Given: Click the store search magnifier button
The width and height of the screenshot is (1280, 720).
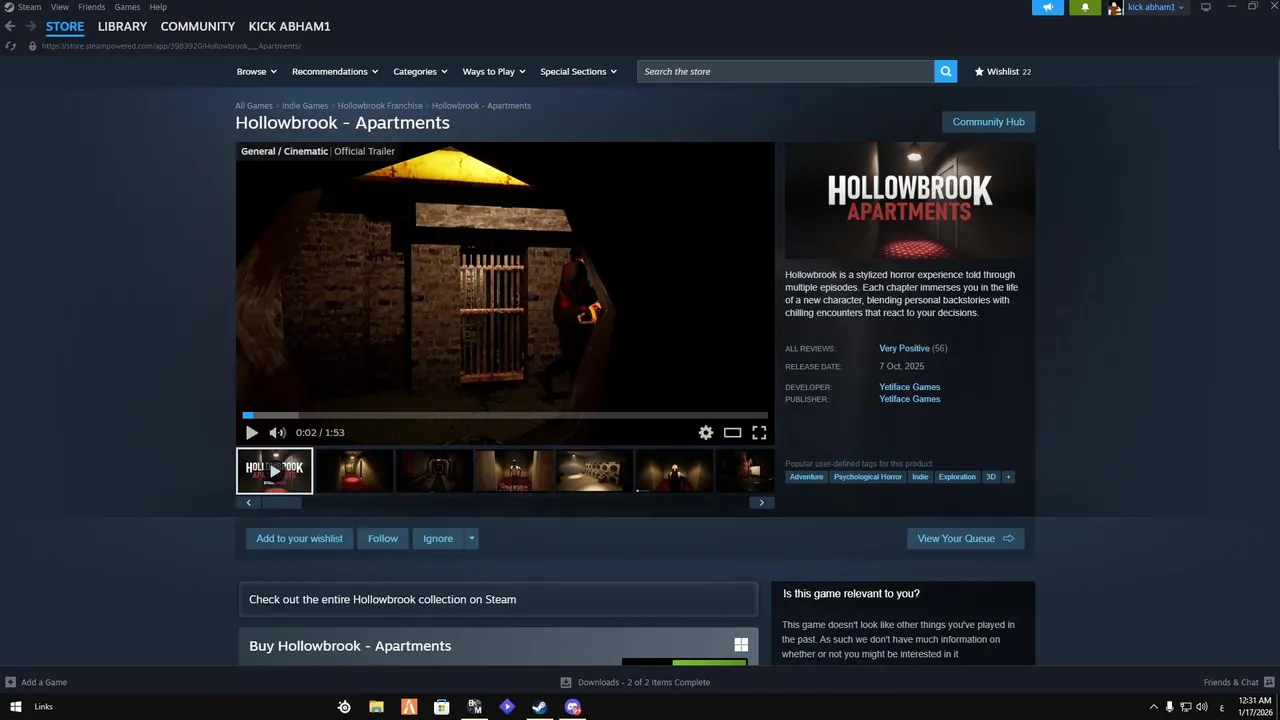Looking at the screenshot, I should 946,71.
